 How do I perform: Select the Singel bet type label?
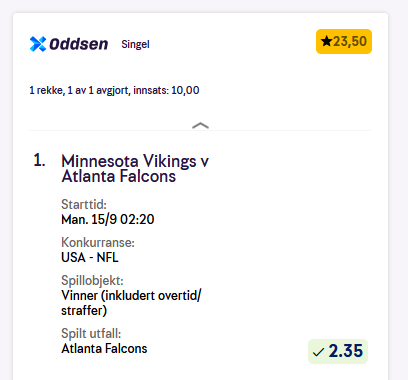pyautogui.click(x=135, y=44)
